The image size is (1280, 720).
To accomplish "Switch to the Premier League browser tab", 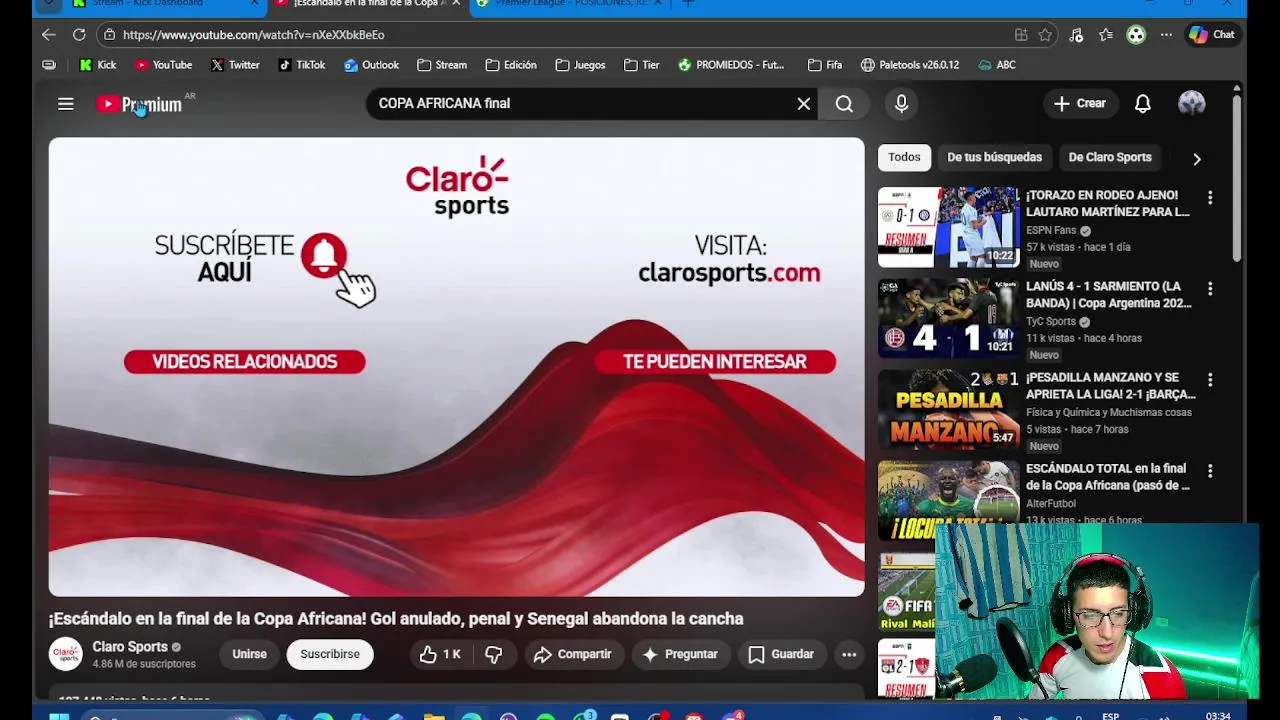I will 570,4.
